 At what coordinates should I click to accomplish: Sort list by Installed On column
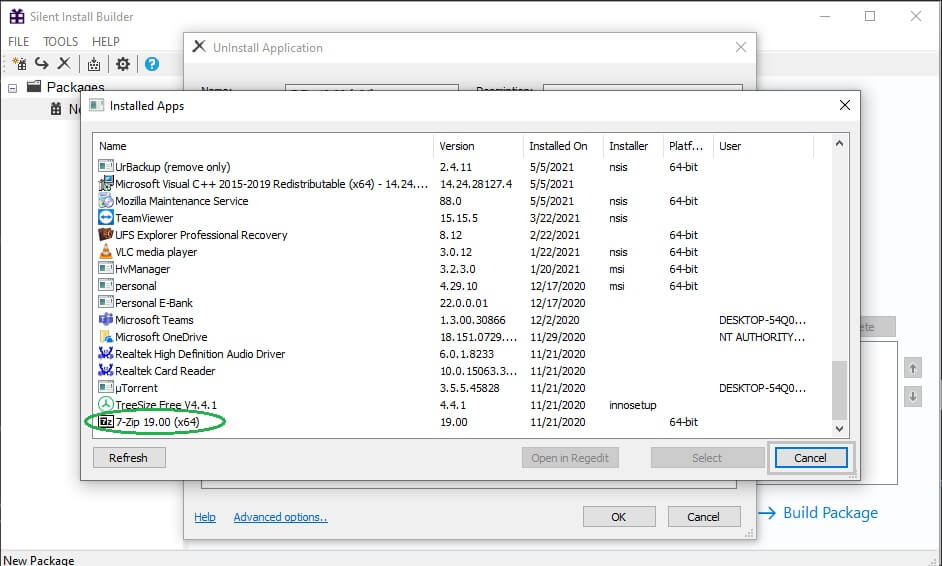click(x=564, y=146)
